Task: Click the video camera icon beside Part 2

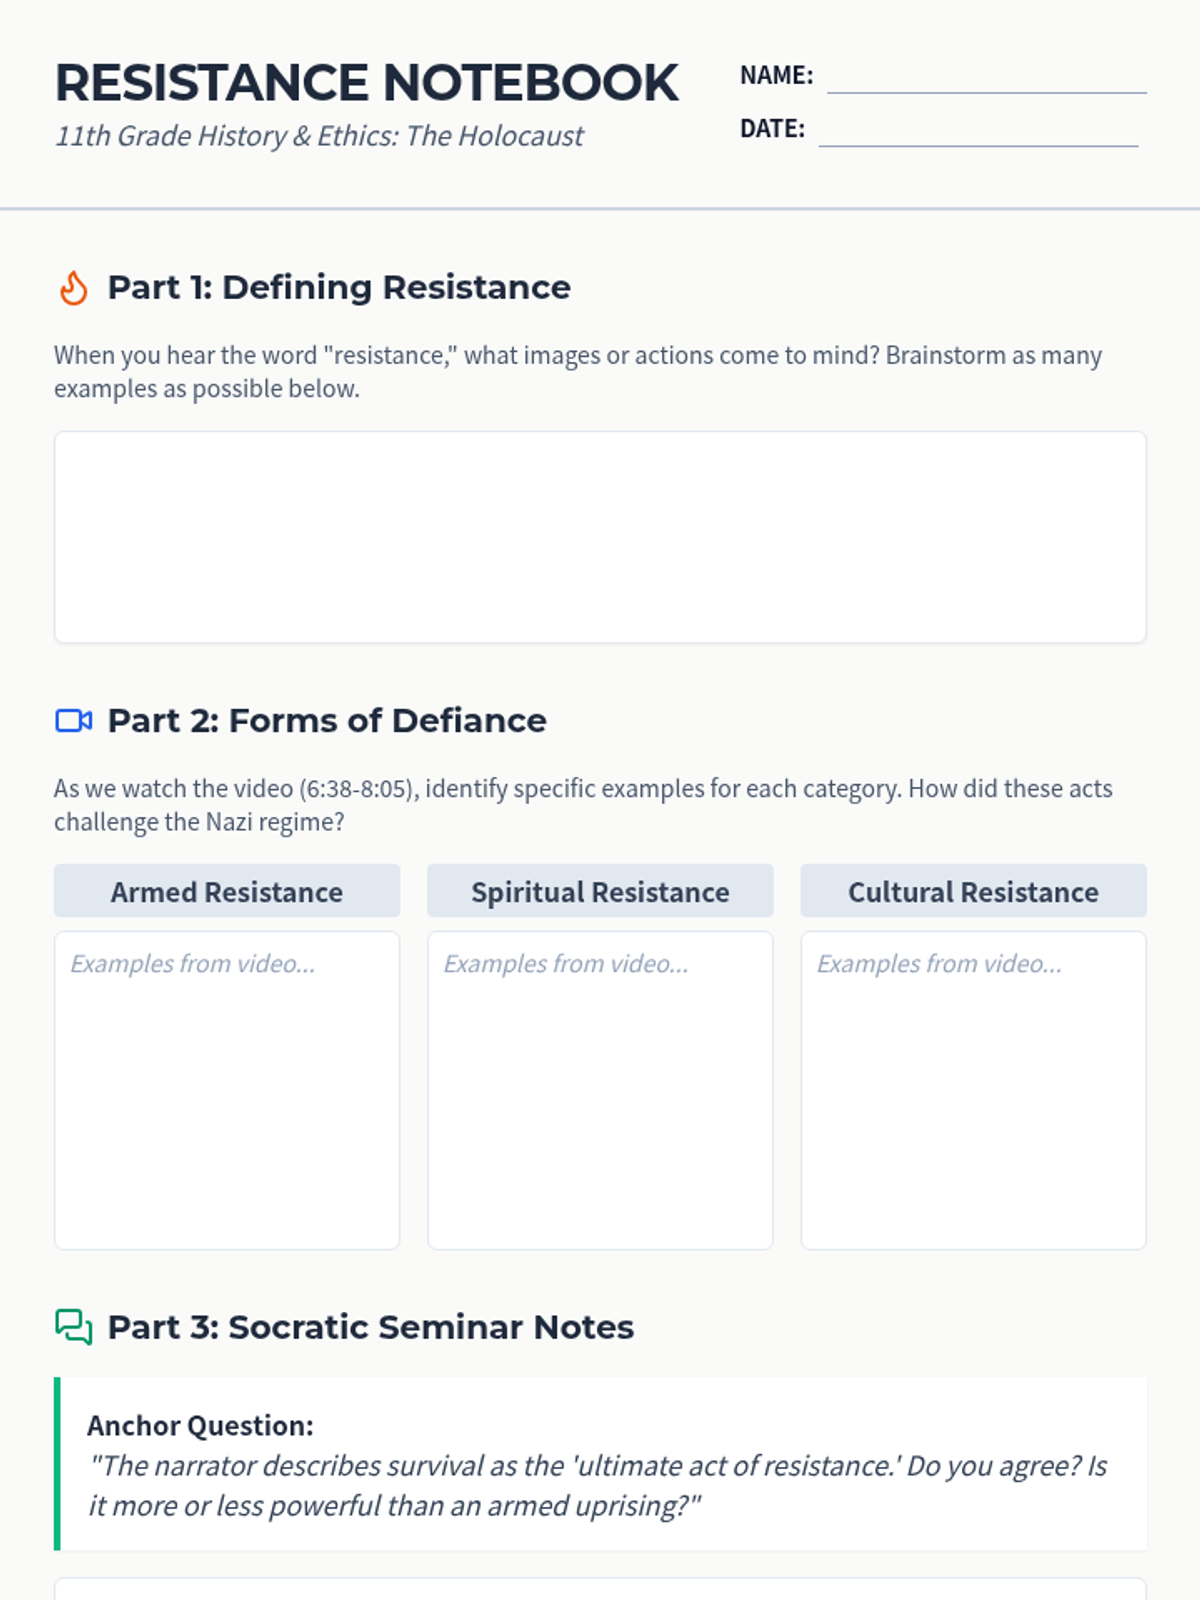Action: tap(73, 721)
